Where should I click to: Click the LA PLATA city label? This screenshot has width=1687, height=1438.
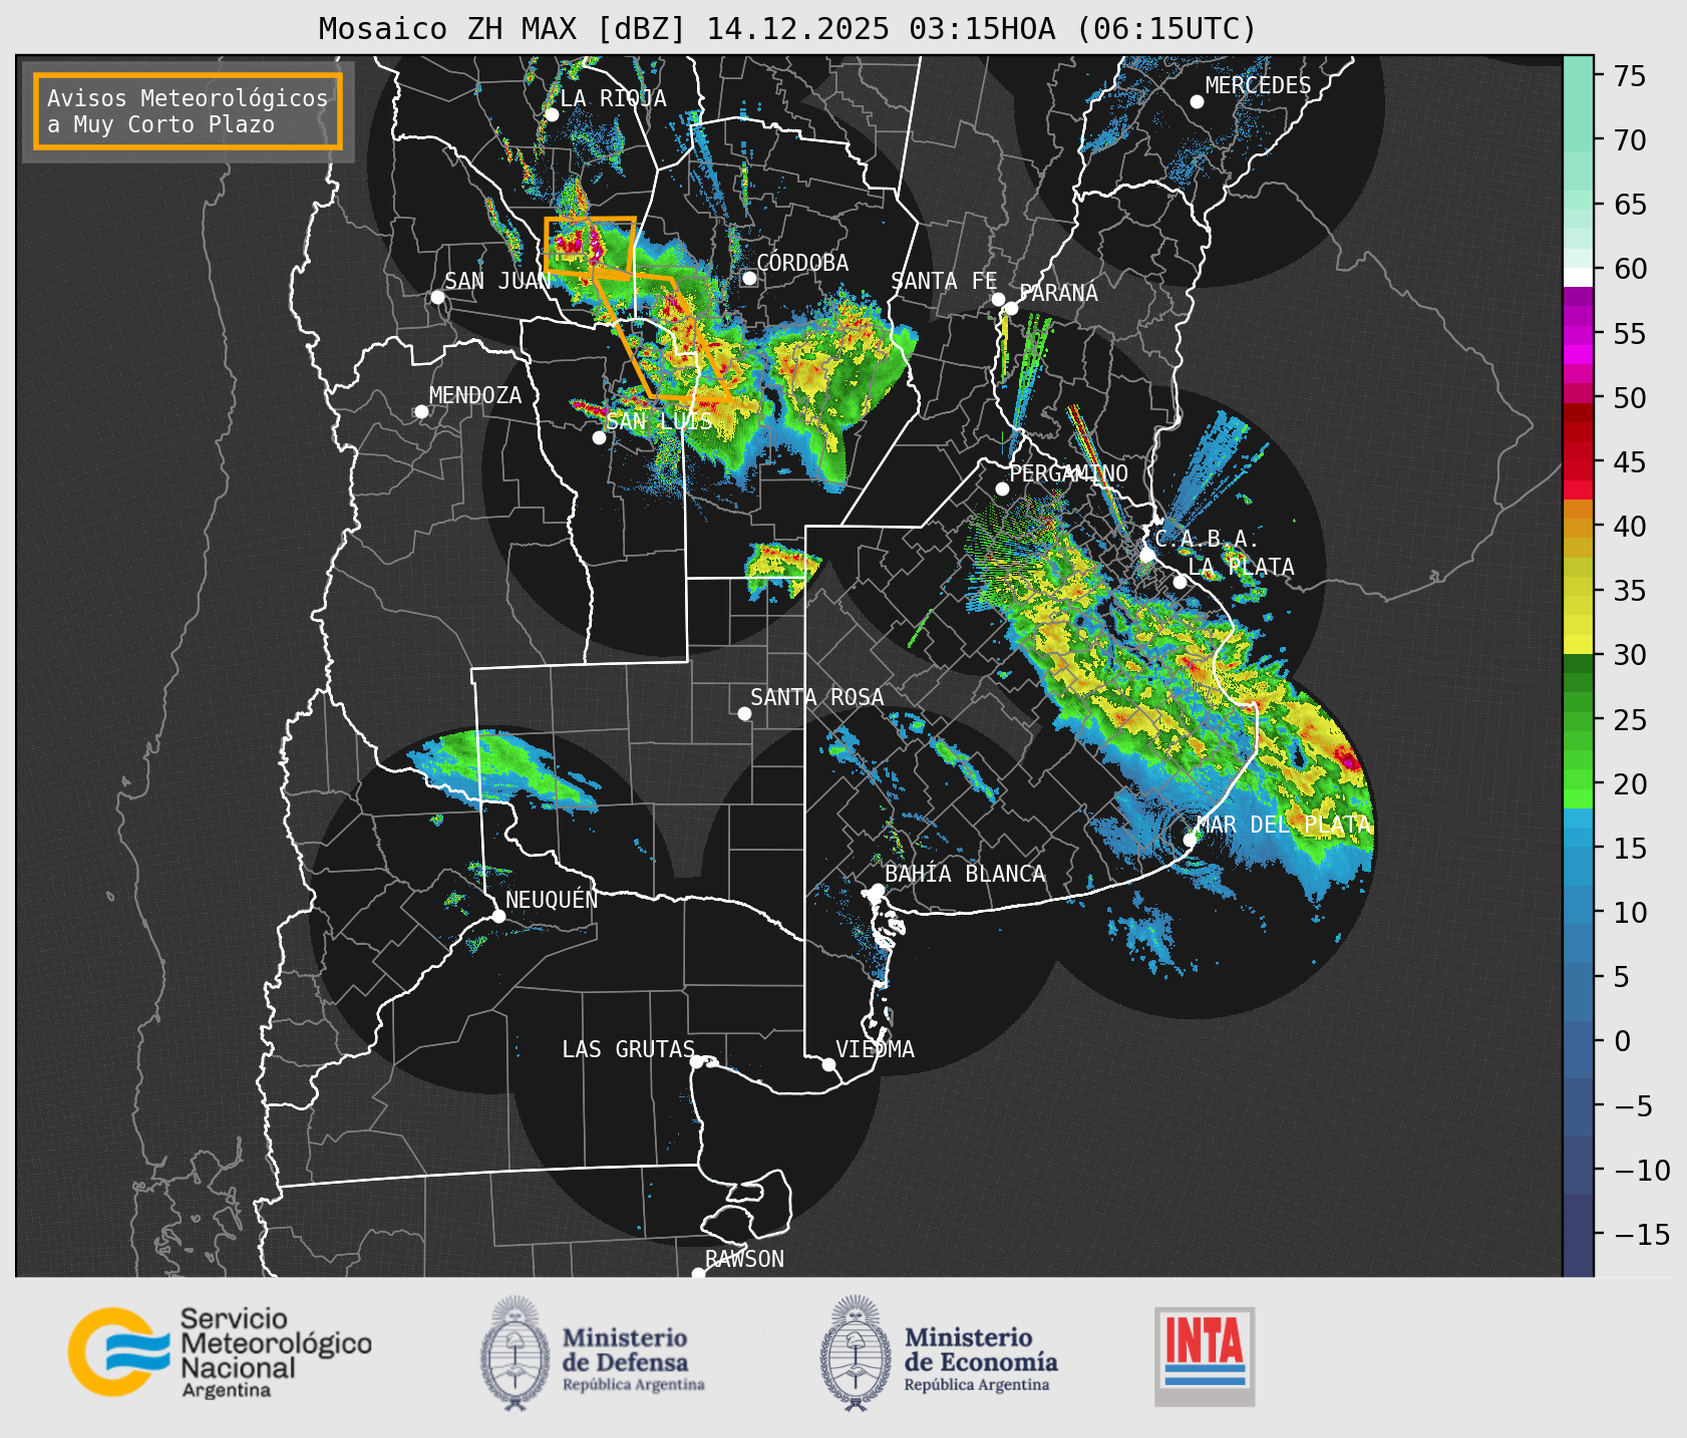pyautogui.click(x=1241, y=567)
